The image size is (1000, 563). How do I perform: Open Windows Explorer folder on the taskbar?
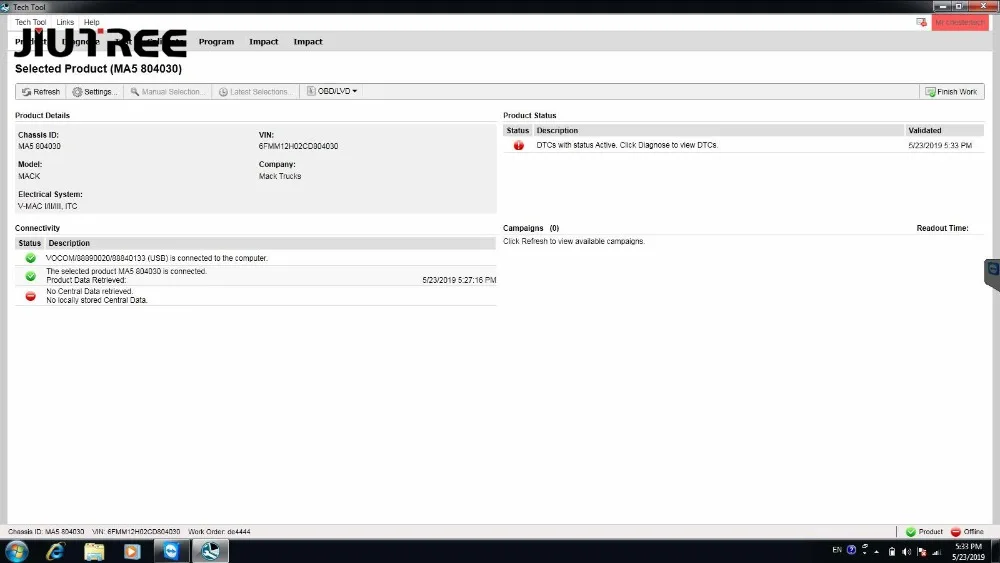click(x=94, y=552)
